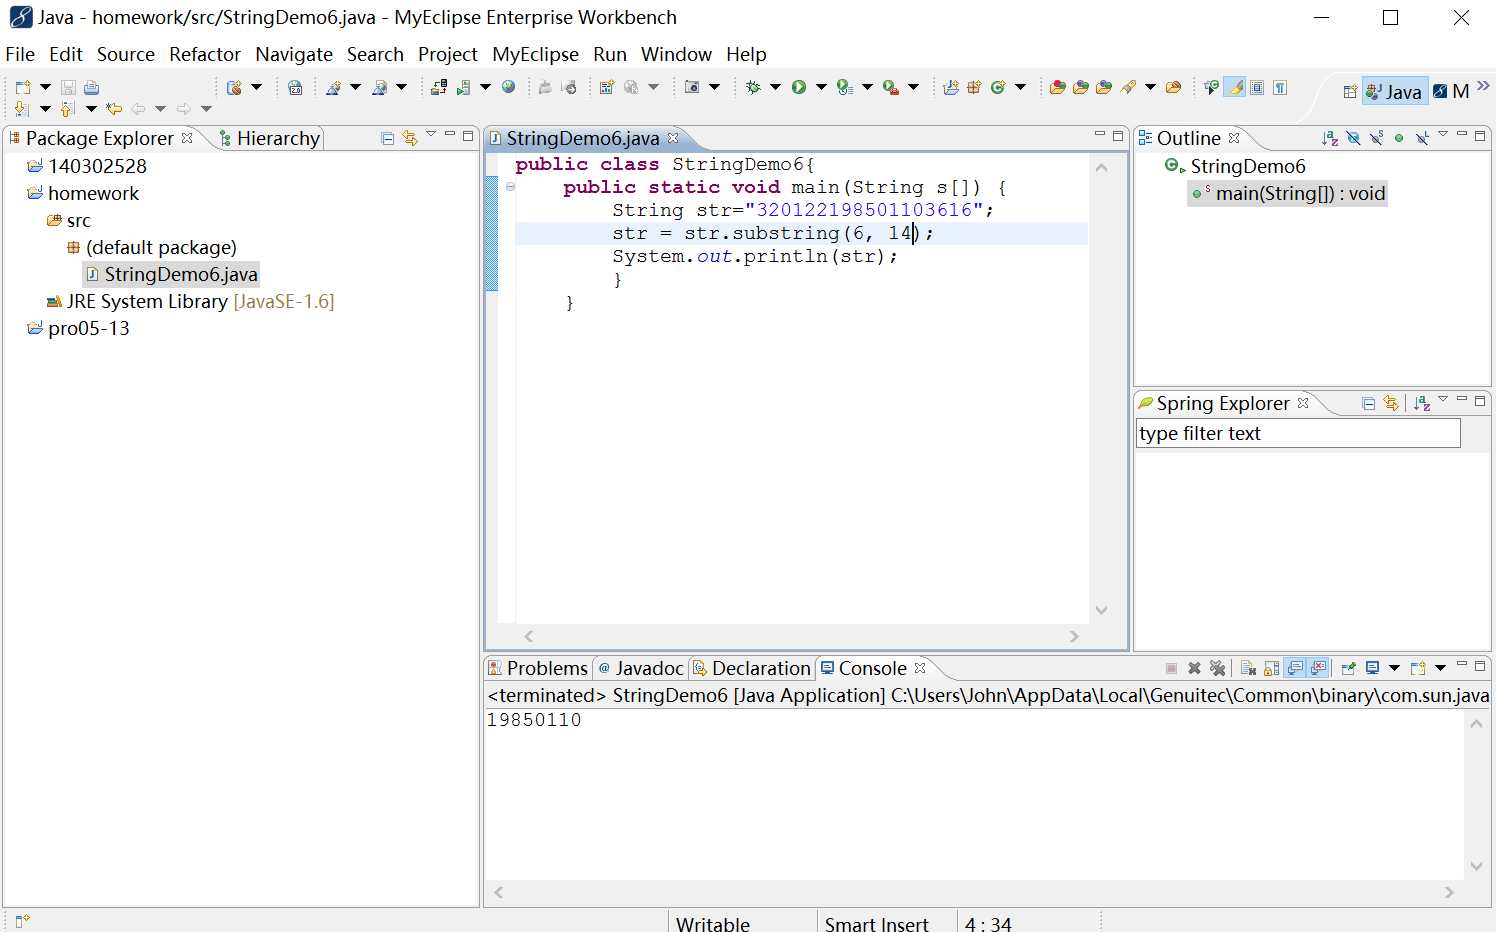Screen dimensions: 1496x932
Task: Click Remove Launch X icon in Console
Action: coord(1194,668)
